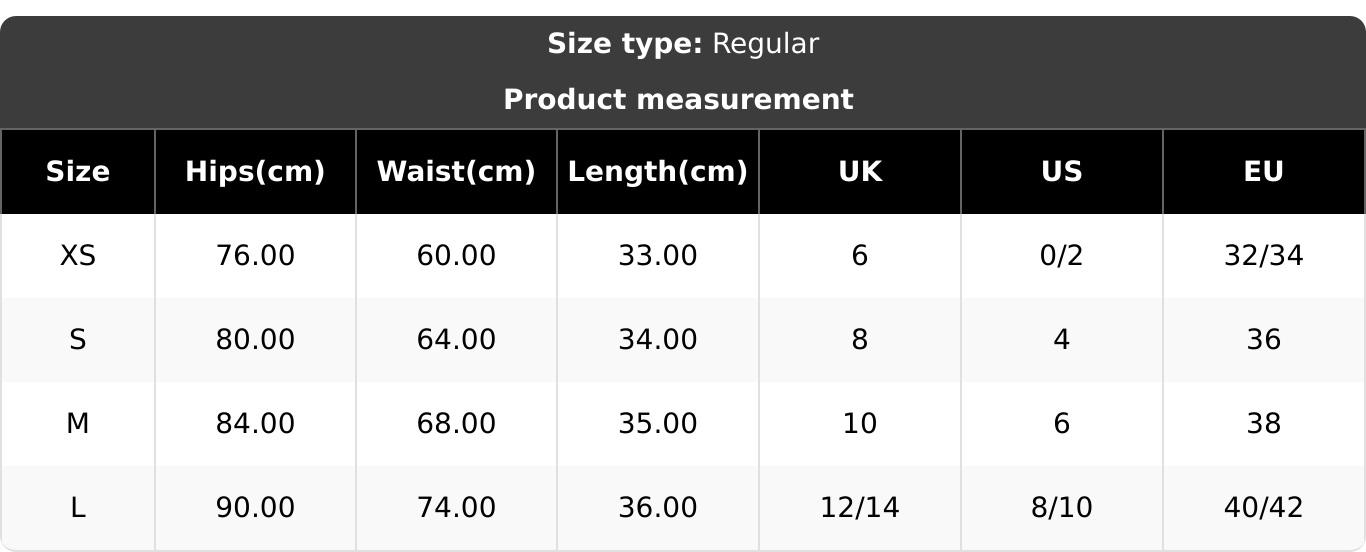The width and height of the screenshot is (1366, 552).
Task: Select the 12/14 UK size cell
Action: [860, 508]
